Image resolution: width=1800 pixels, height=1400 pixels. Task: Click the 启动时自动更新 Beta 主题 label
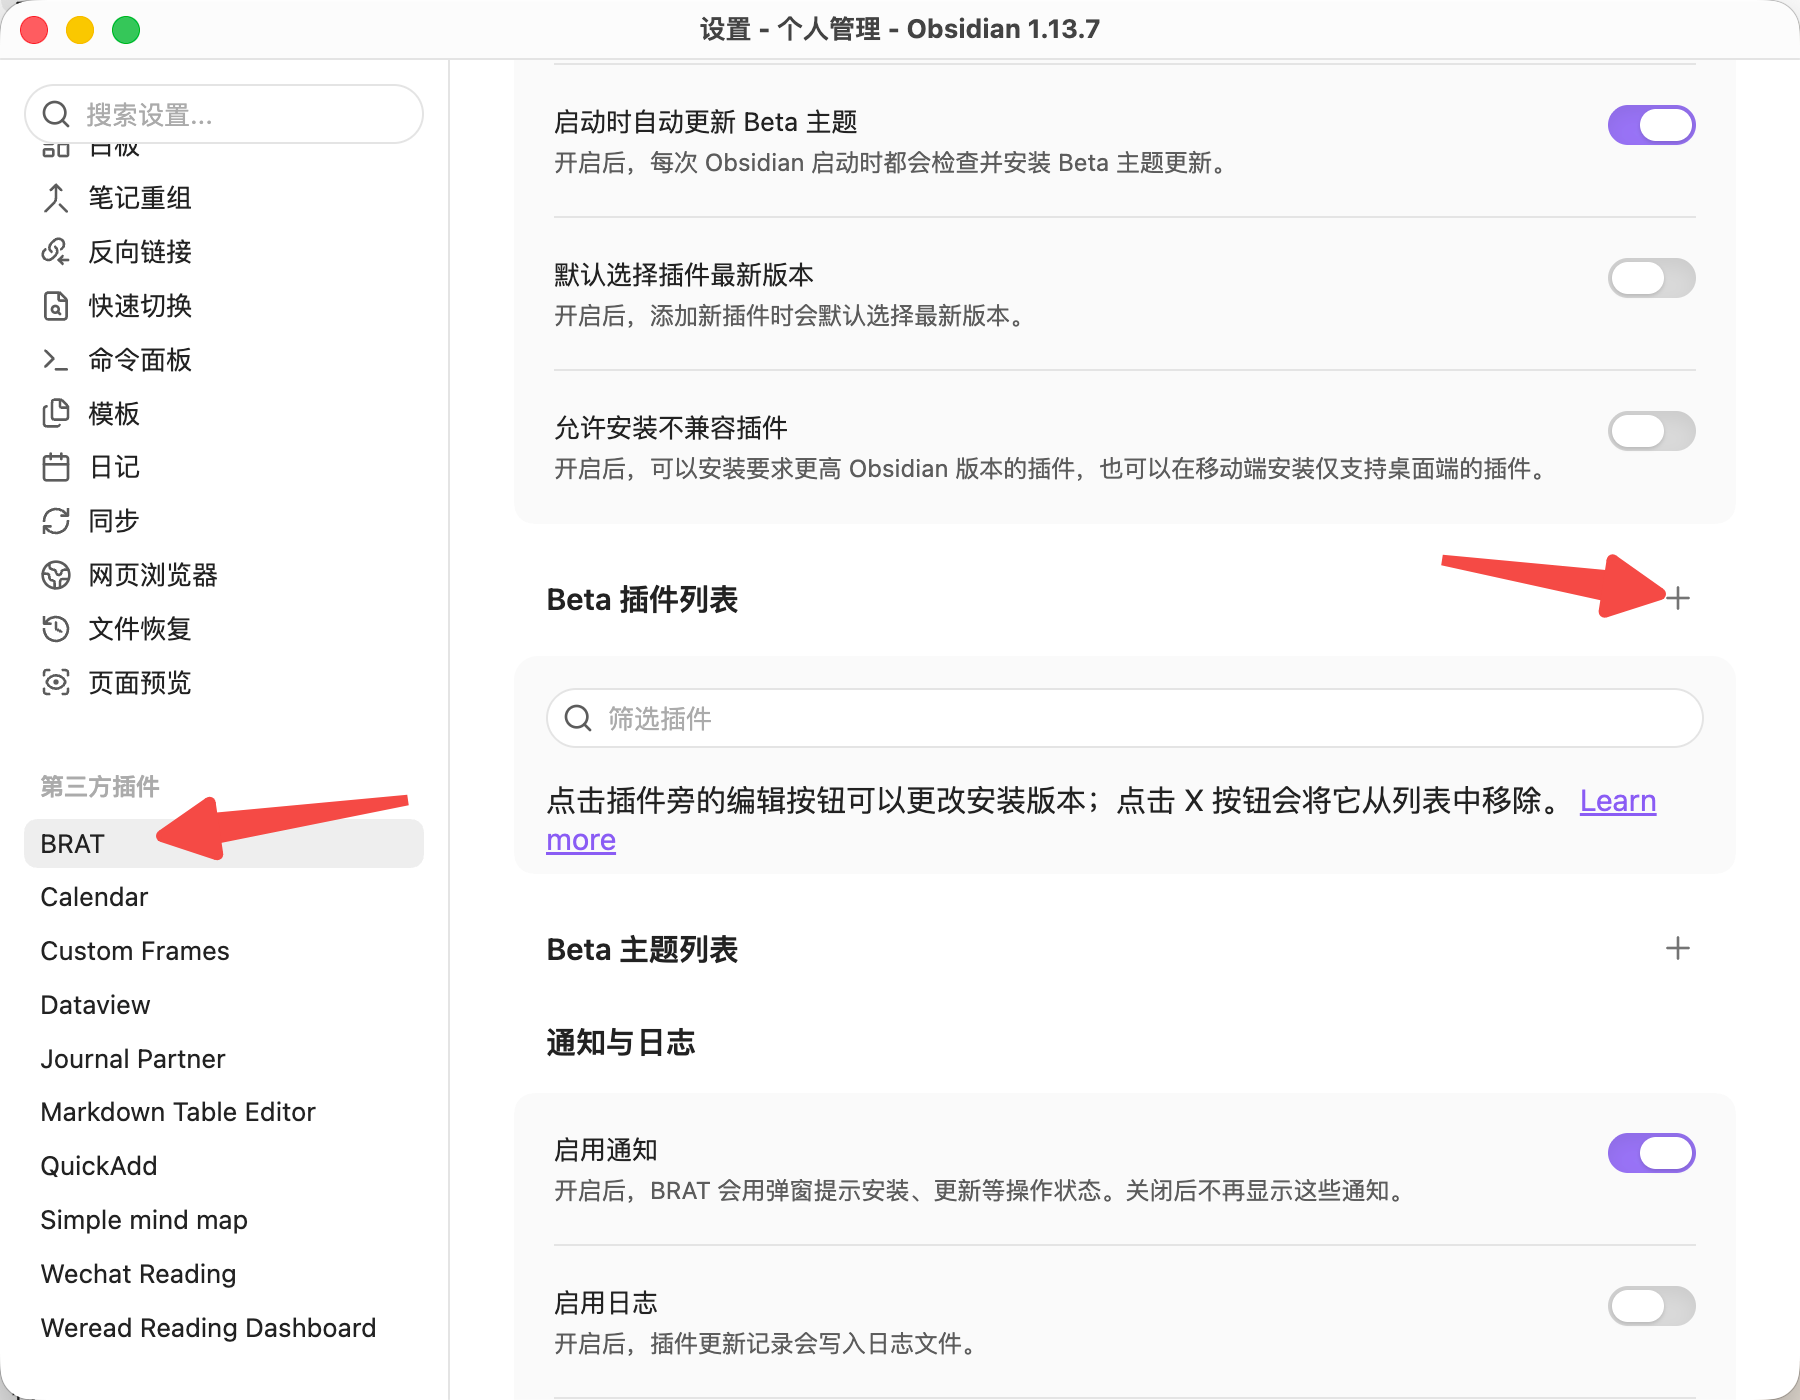[706, 122]
